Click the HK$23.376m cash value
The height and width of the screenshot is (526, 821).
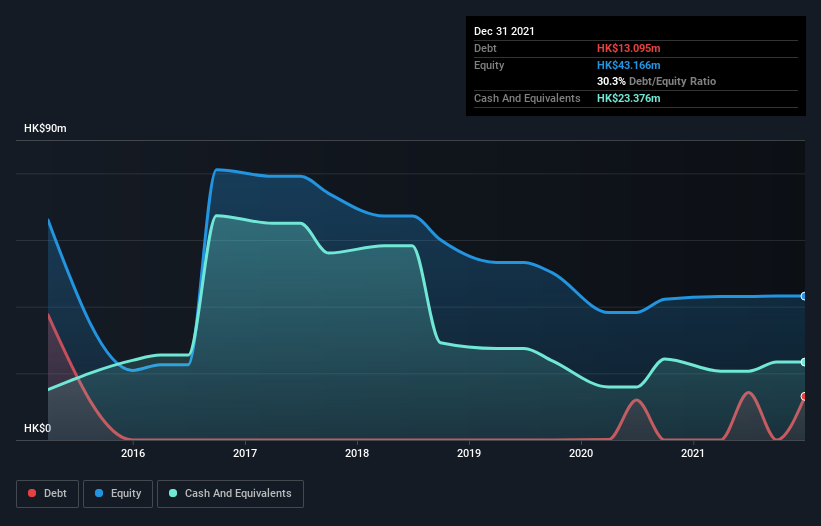[628, 98]
